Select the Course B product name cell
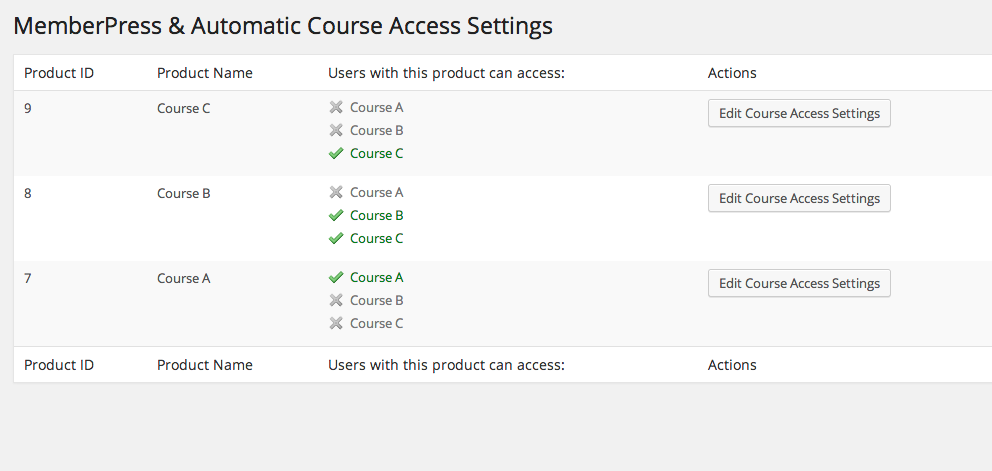This screenshot has height=471, width=992. click(x=184, y=193)
